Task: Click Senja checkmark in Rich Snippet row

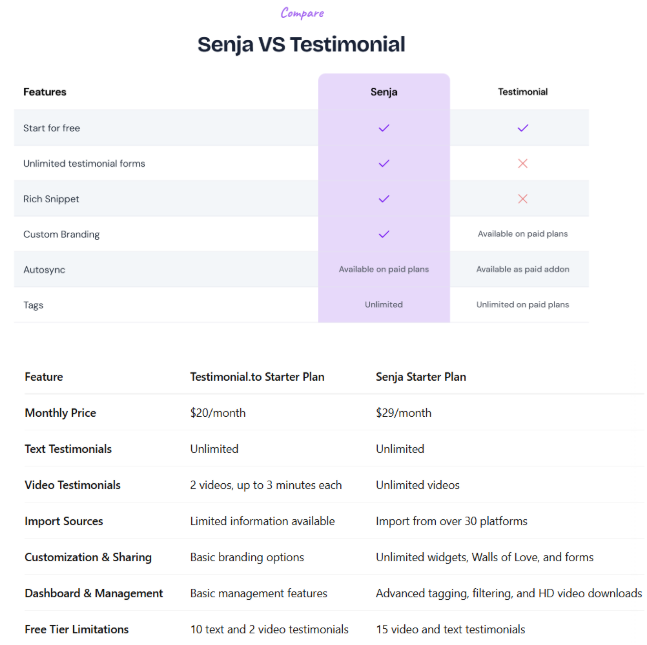Action: pyautogui.click(x=384, y=199)
